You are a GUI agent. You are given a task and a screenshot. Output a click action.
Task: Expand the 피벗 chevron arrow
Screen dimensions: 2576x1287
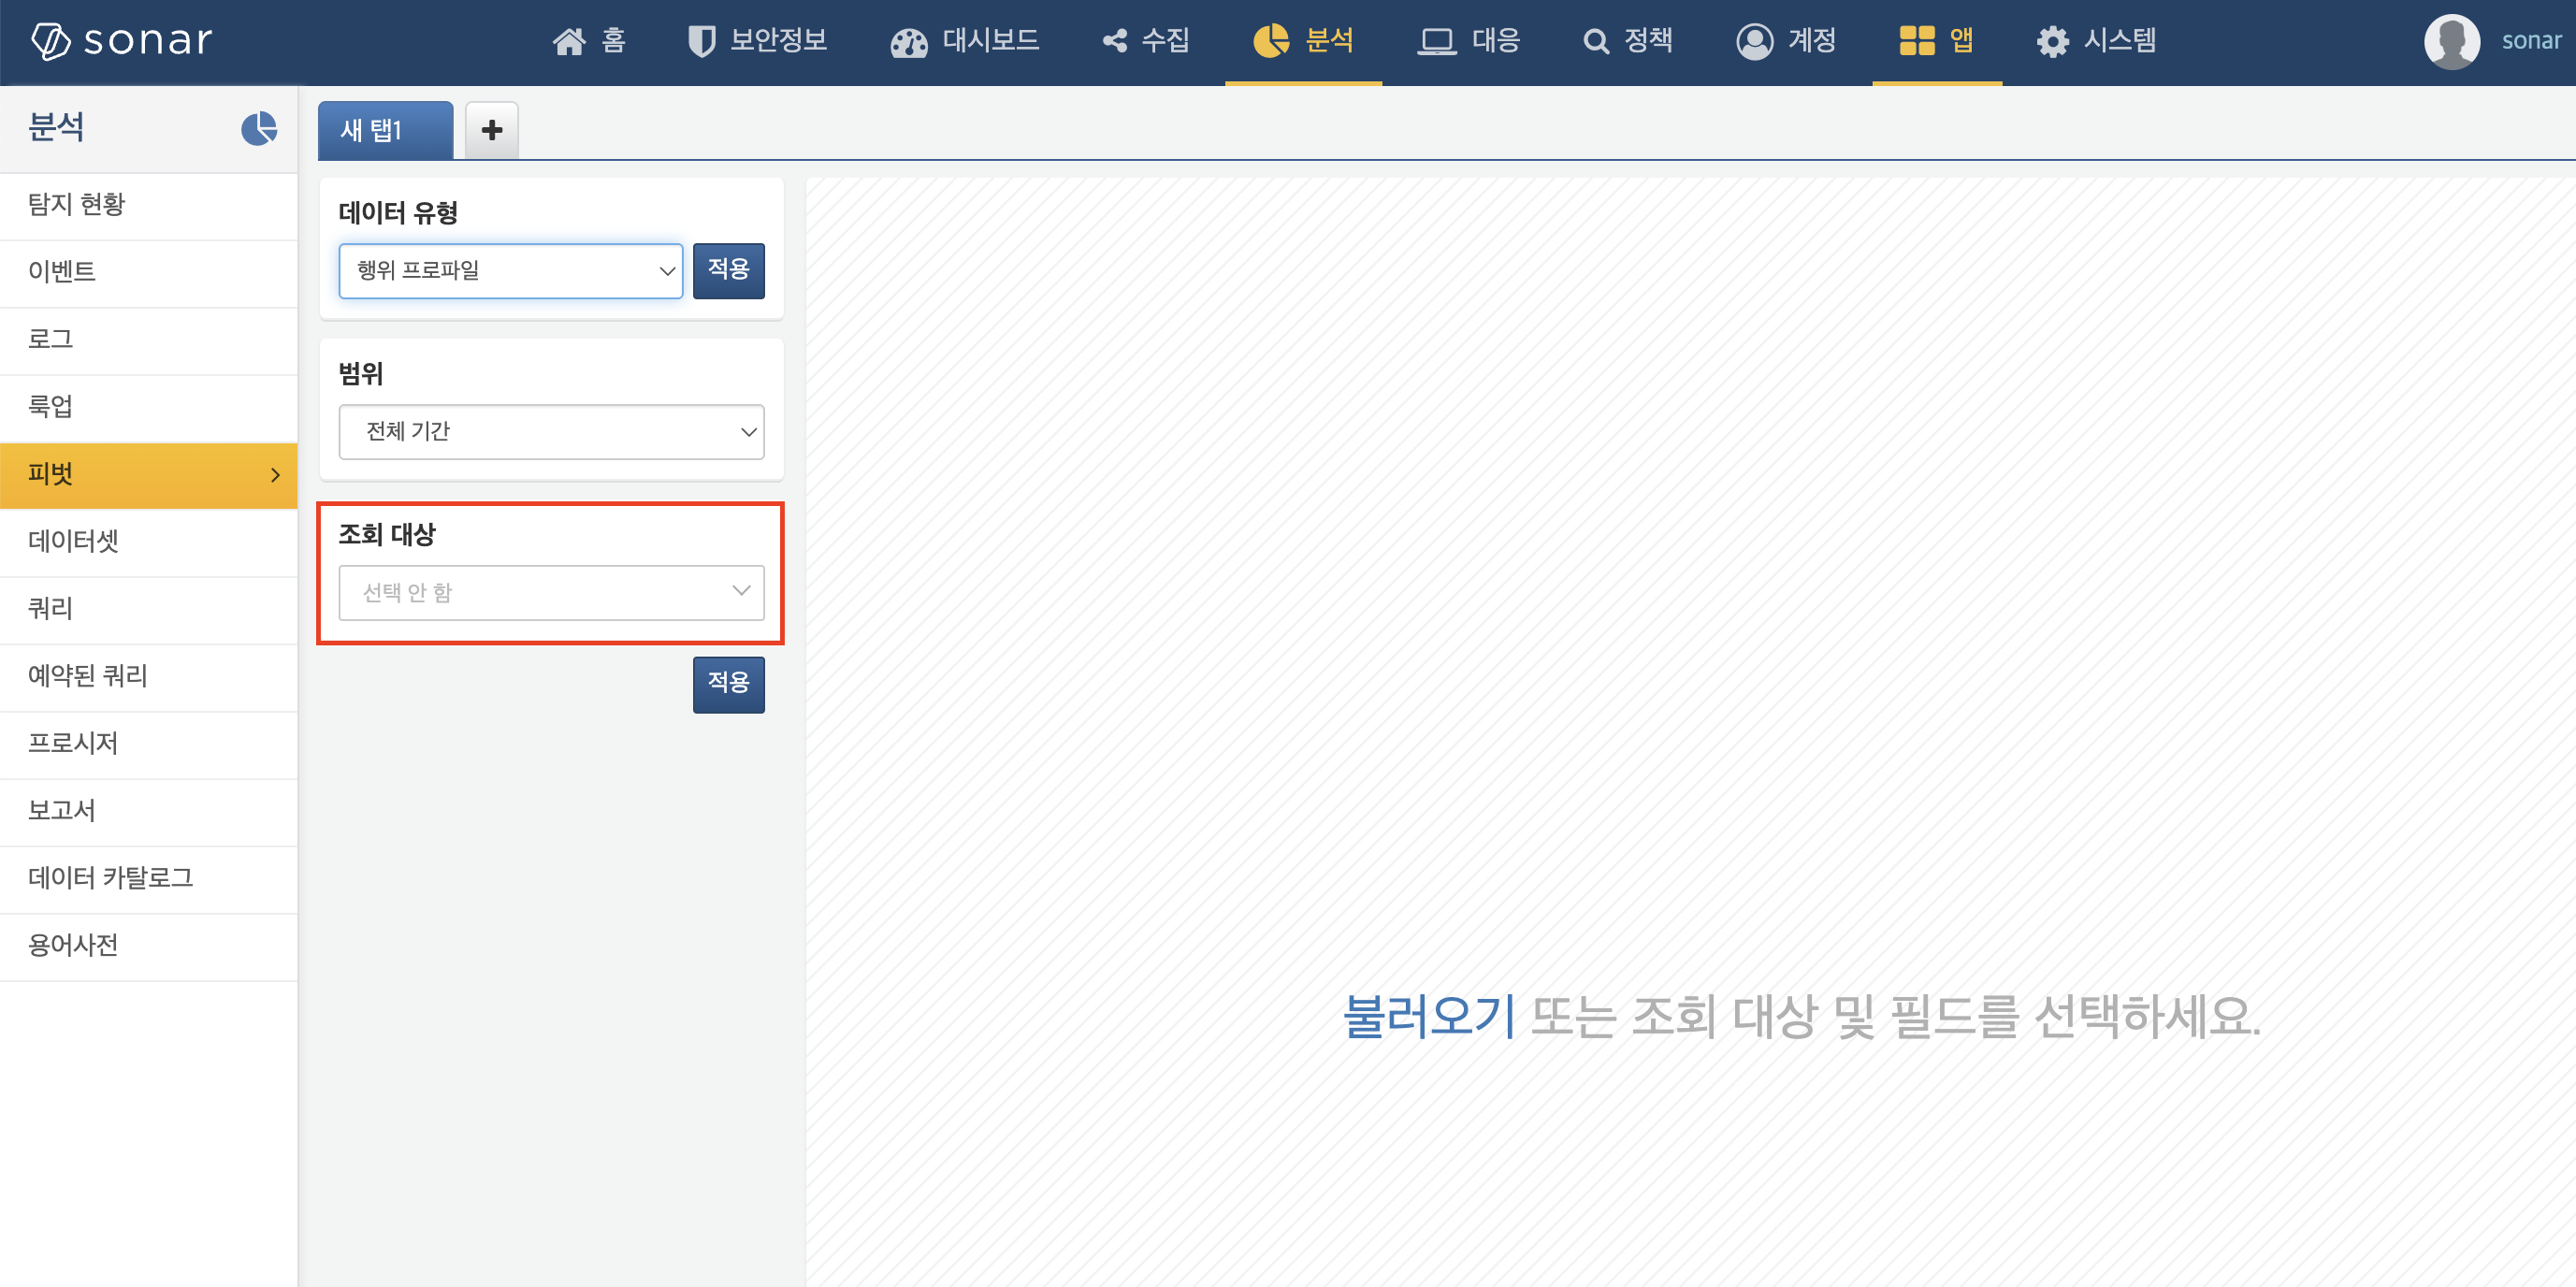[275, 475]
